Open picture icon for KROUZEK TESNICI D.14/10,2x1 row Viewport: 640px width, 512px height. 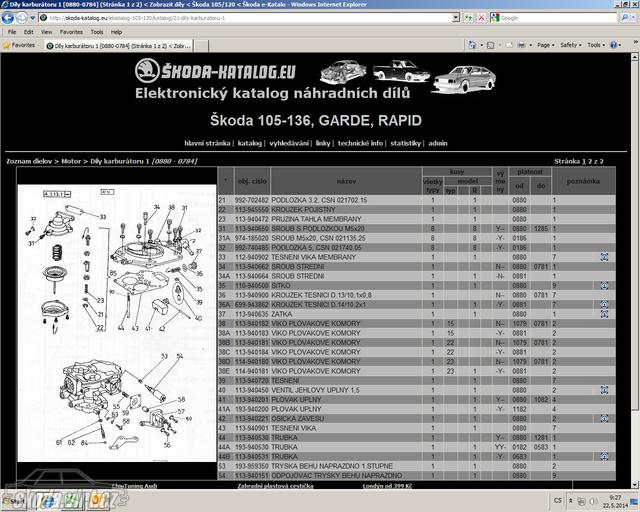604,305
